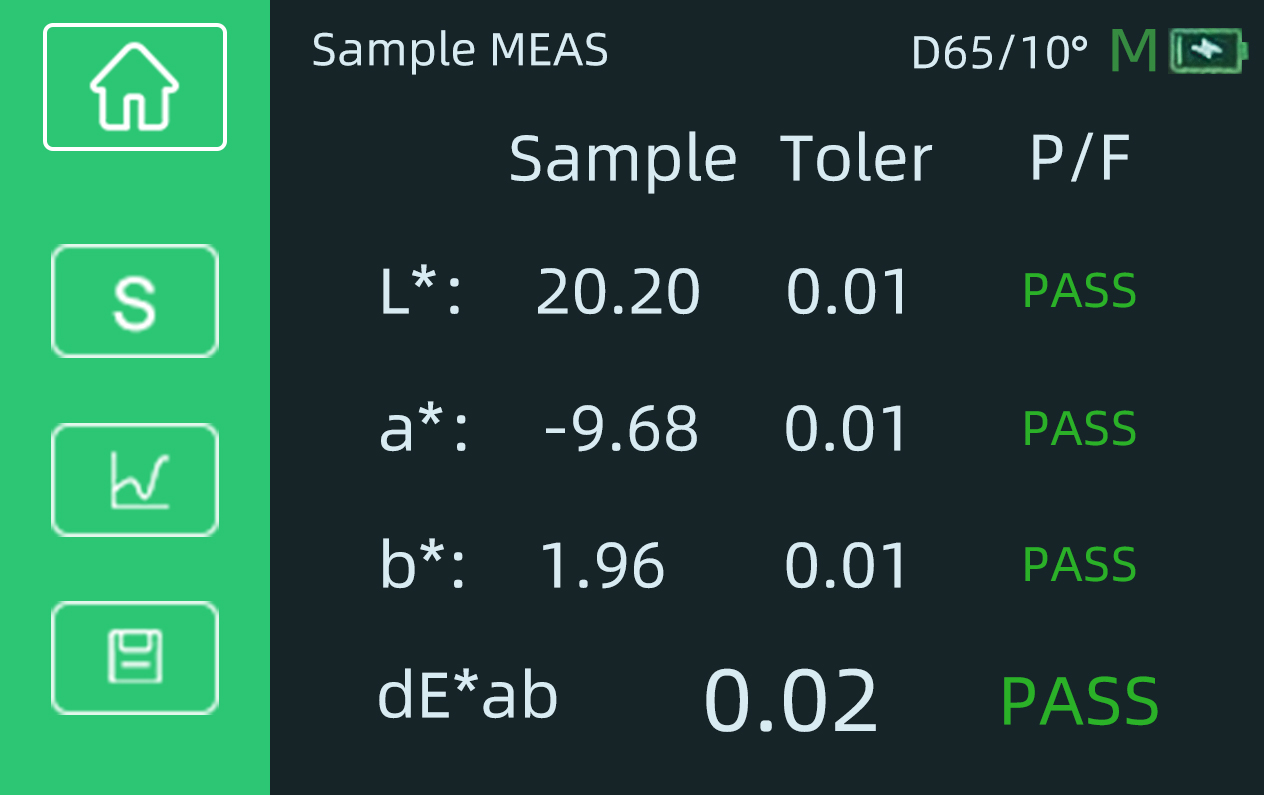
Task: Edit the b* tolerance value
Action: click(847, 565)
